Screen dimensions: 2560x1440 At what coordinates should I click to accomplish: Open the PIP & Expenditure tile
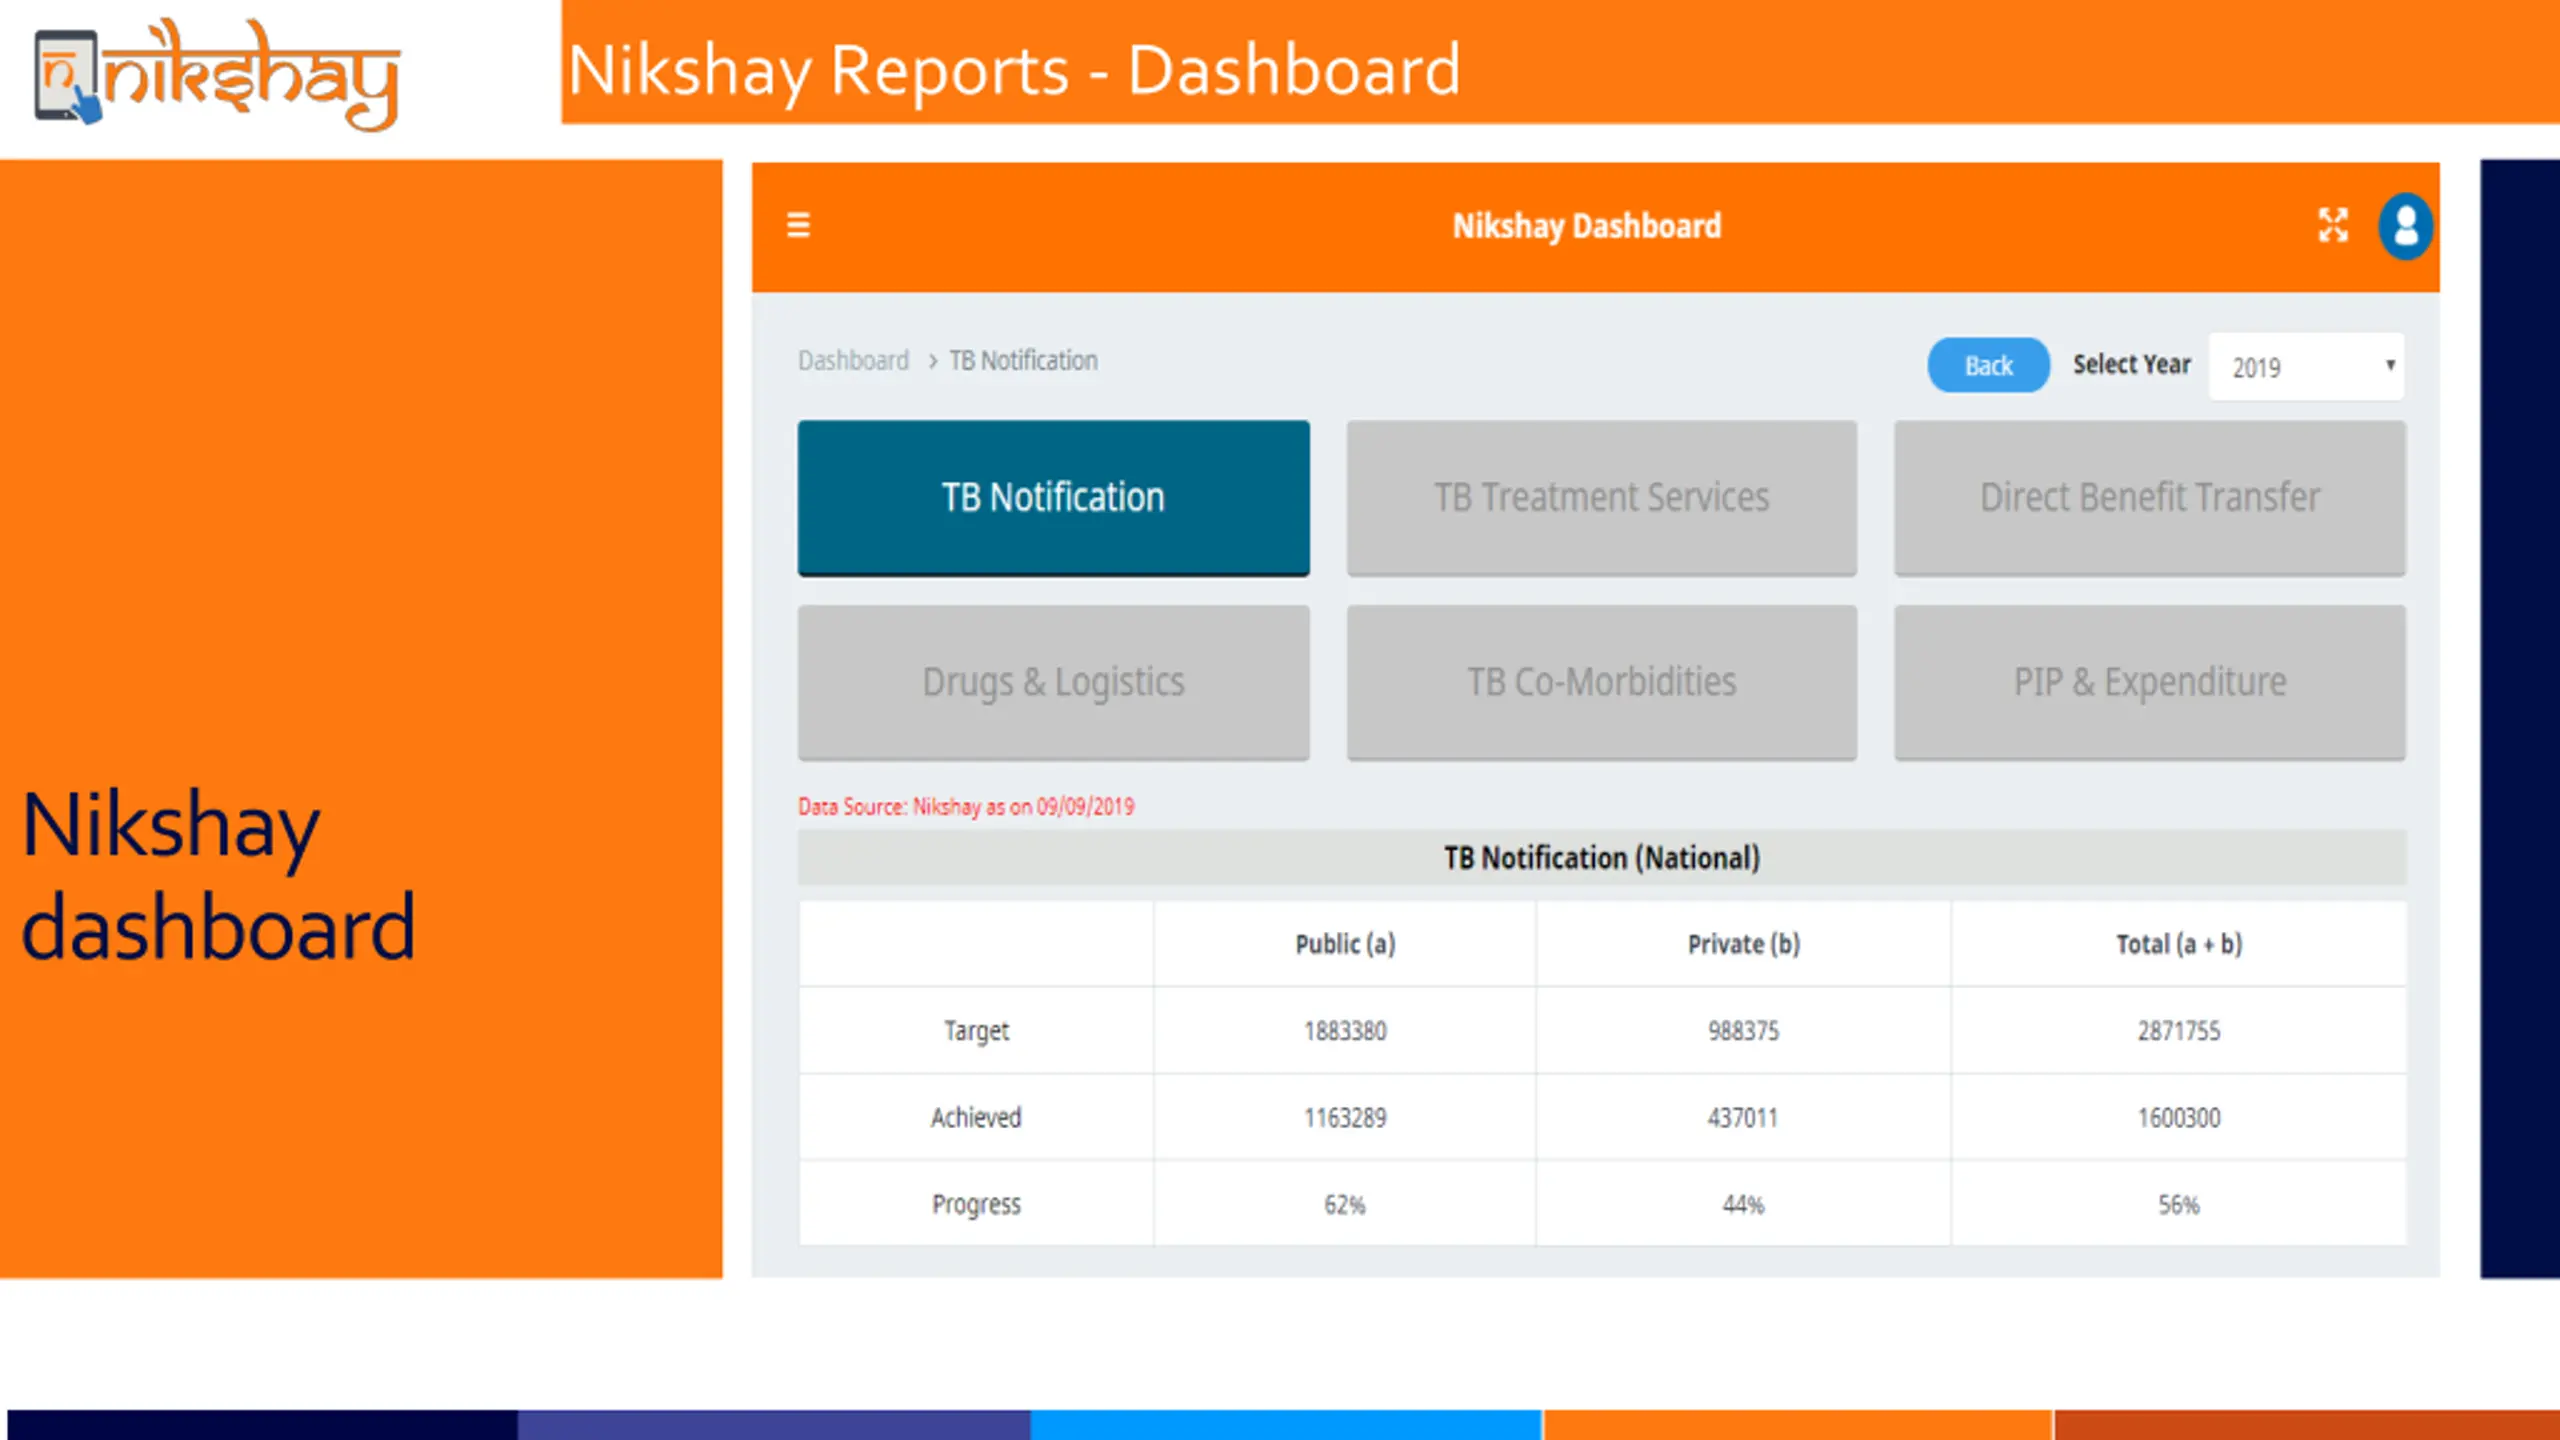click(x=2149, y=682)
